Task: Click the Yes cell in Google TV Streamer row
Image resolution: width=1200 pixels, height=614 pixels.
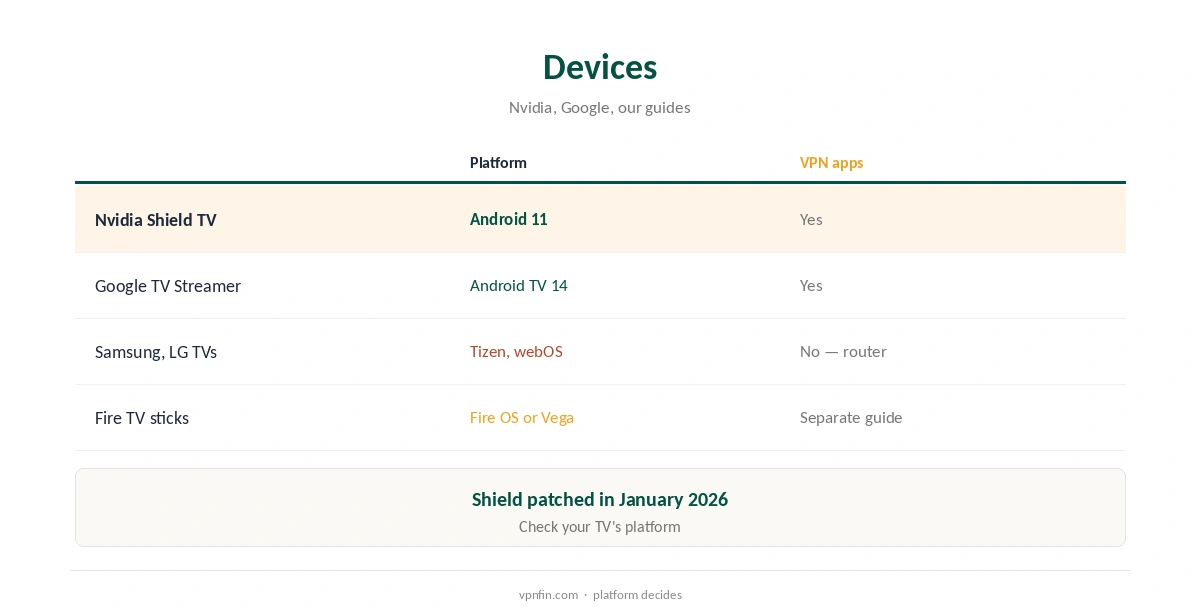Action: click(x=811, y=285)
